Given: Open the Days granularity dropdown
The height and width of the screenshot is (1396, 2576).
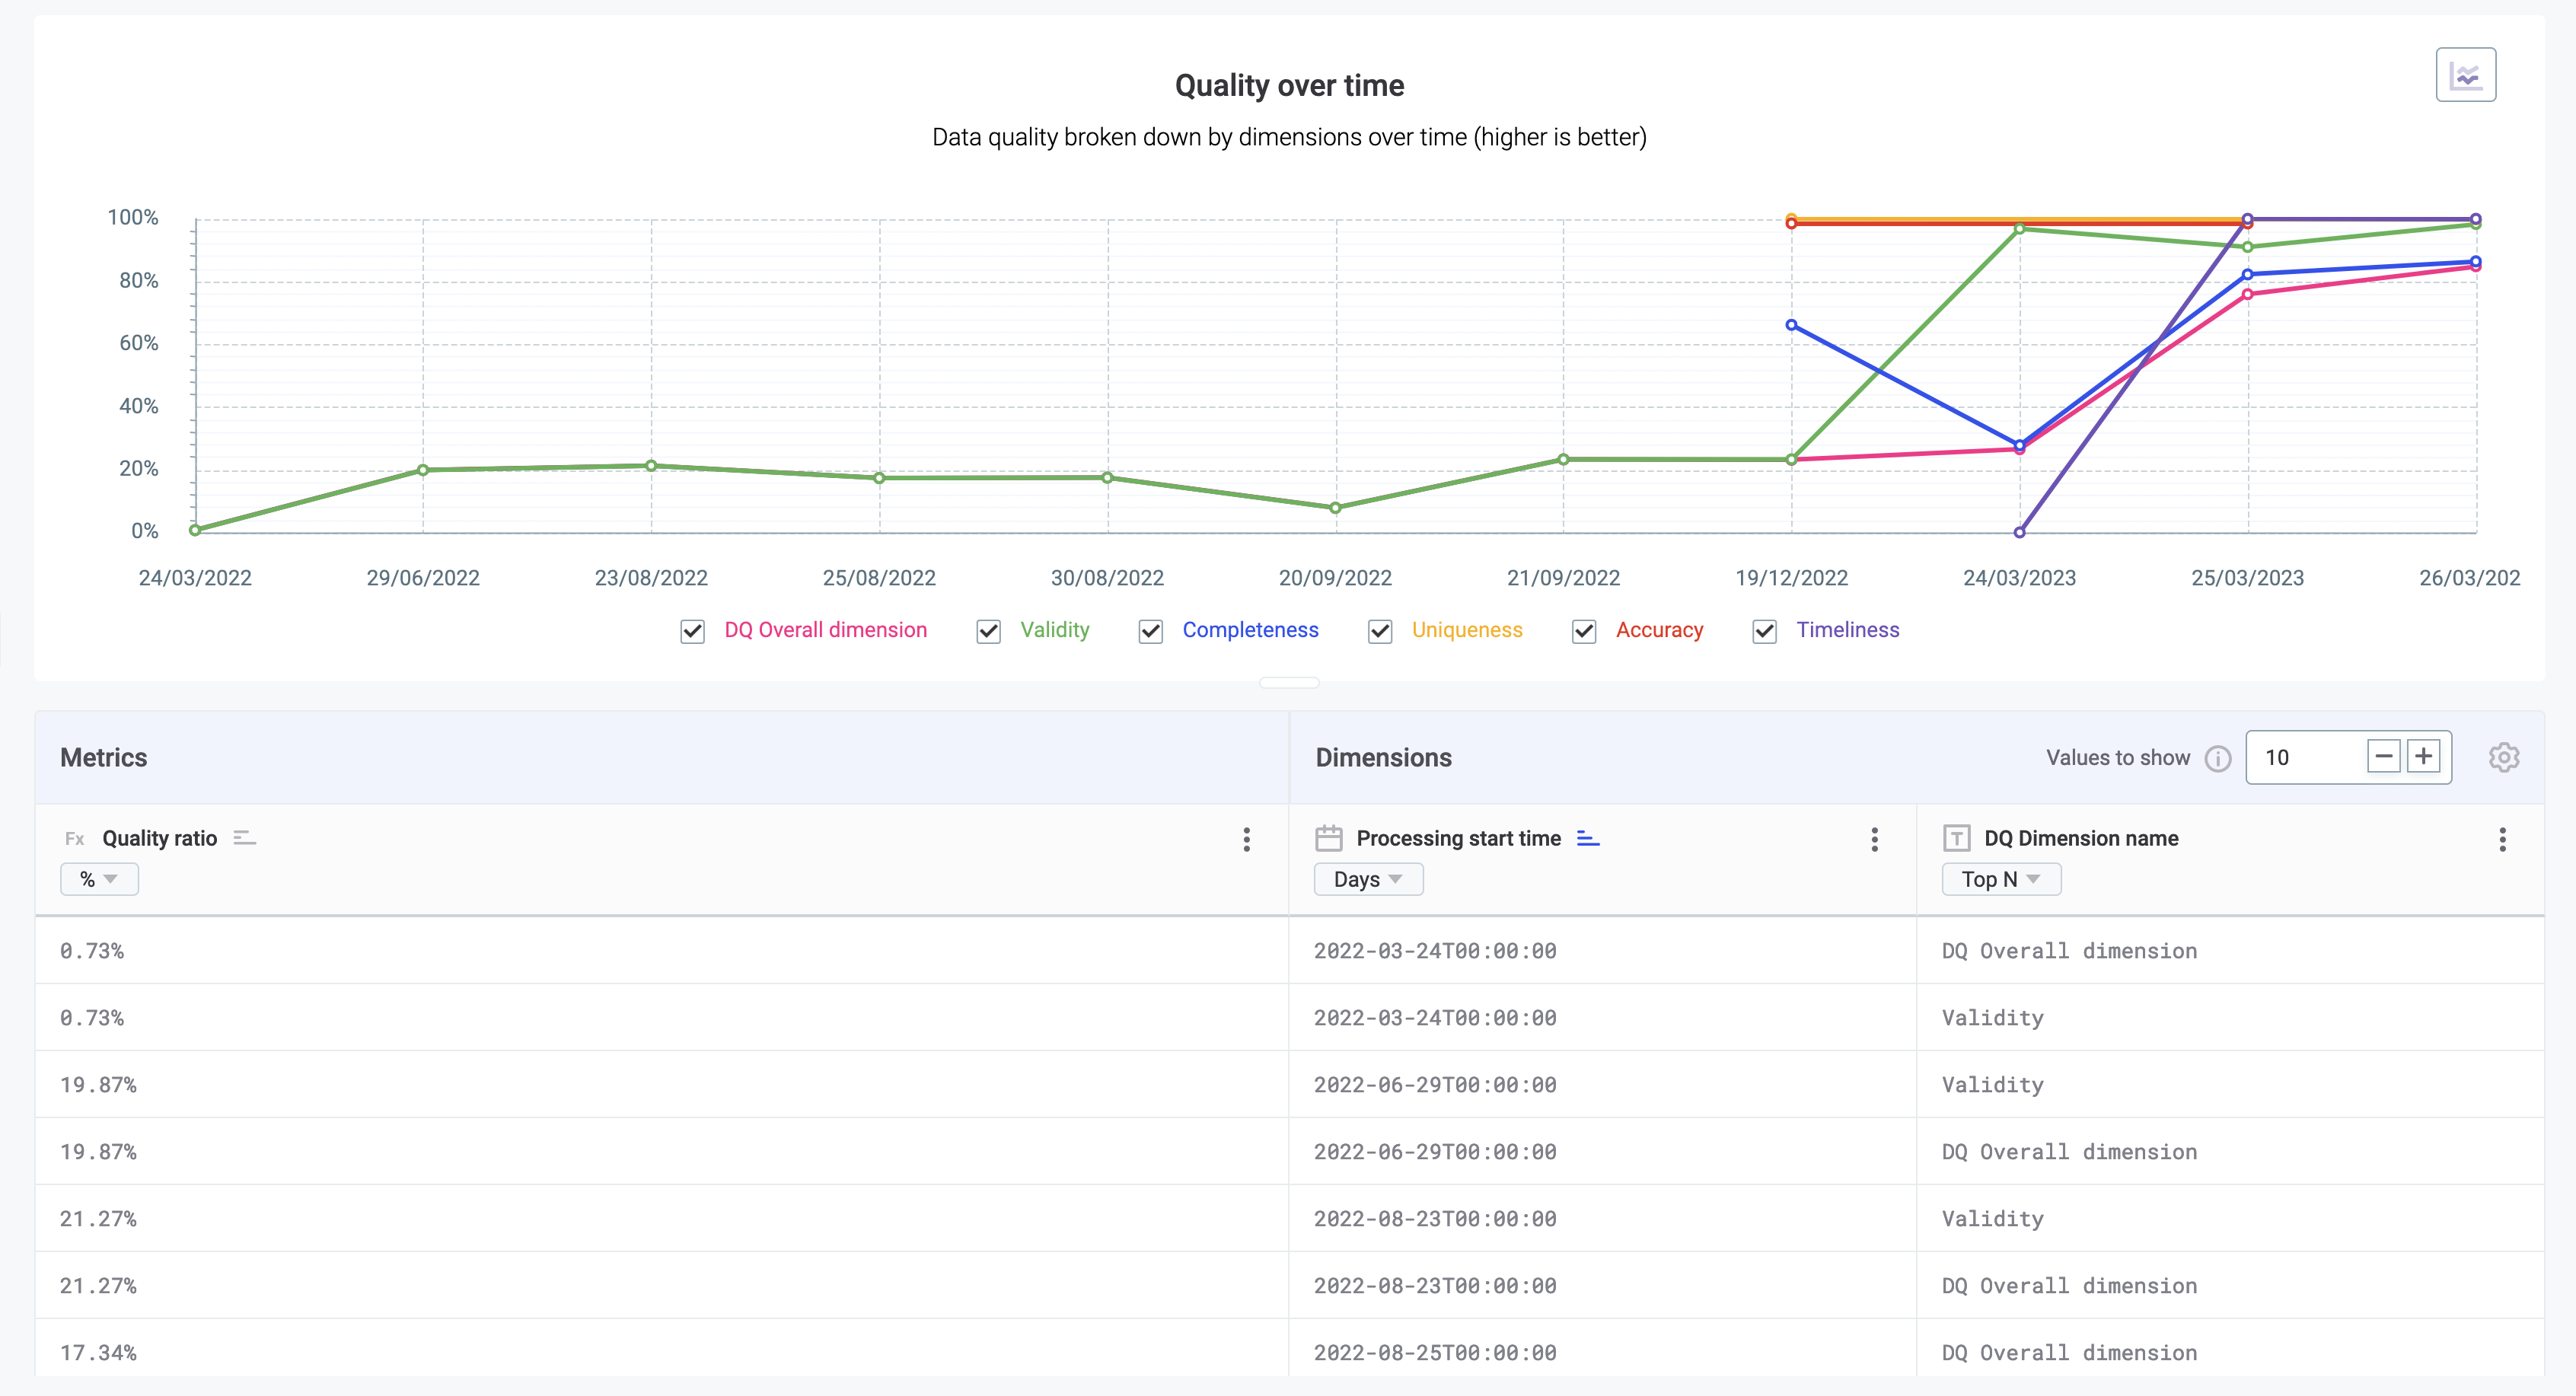Looking at the screenshot, I should (x=1368, y=879).
